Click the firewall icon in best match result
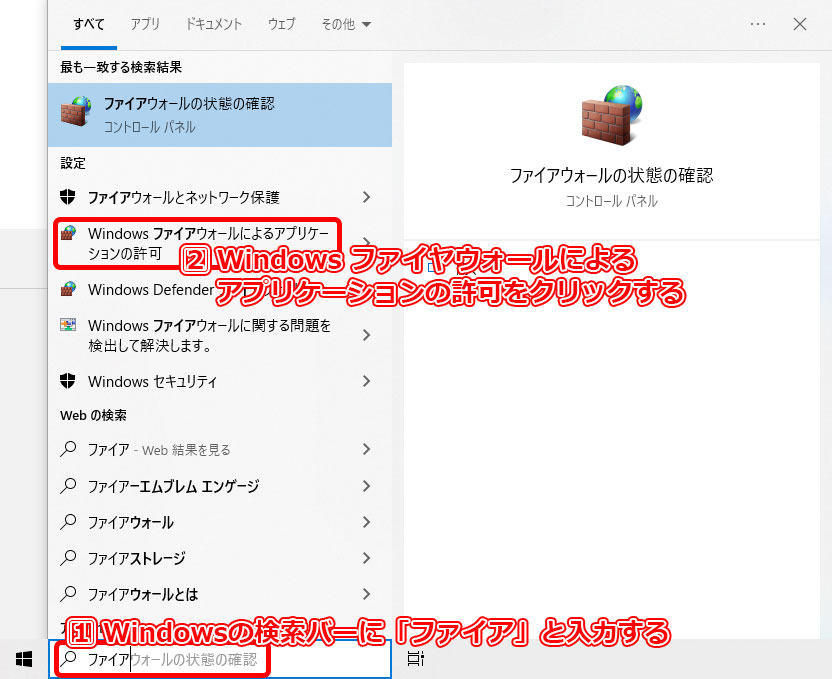 click(x=78, y=114)
